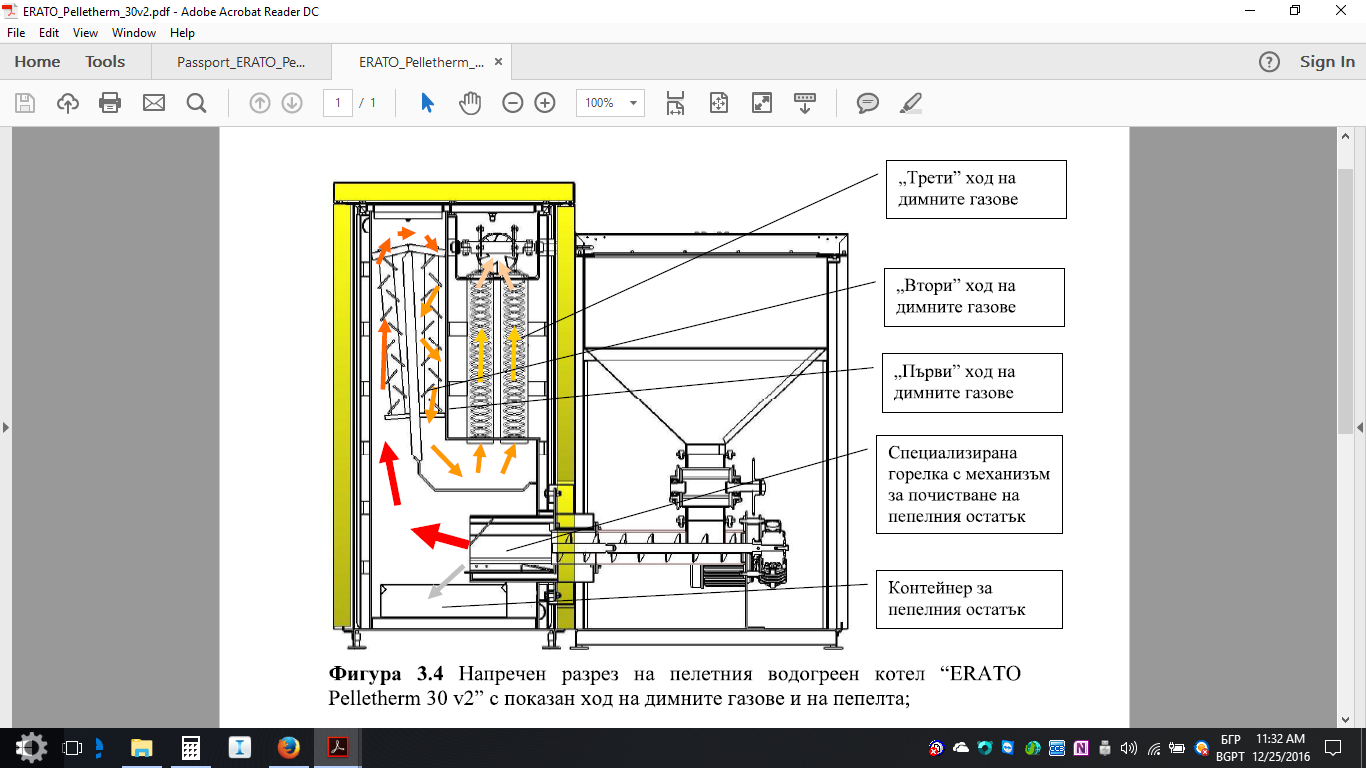Click the page number input field

(338, 103)
